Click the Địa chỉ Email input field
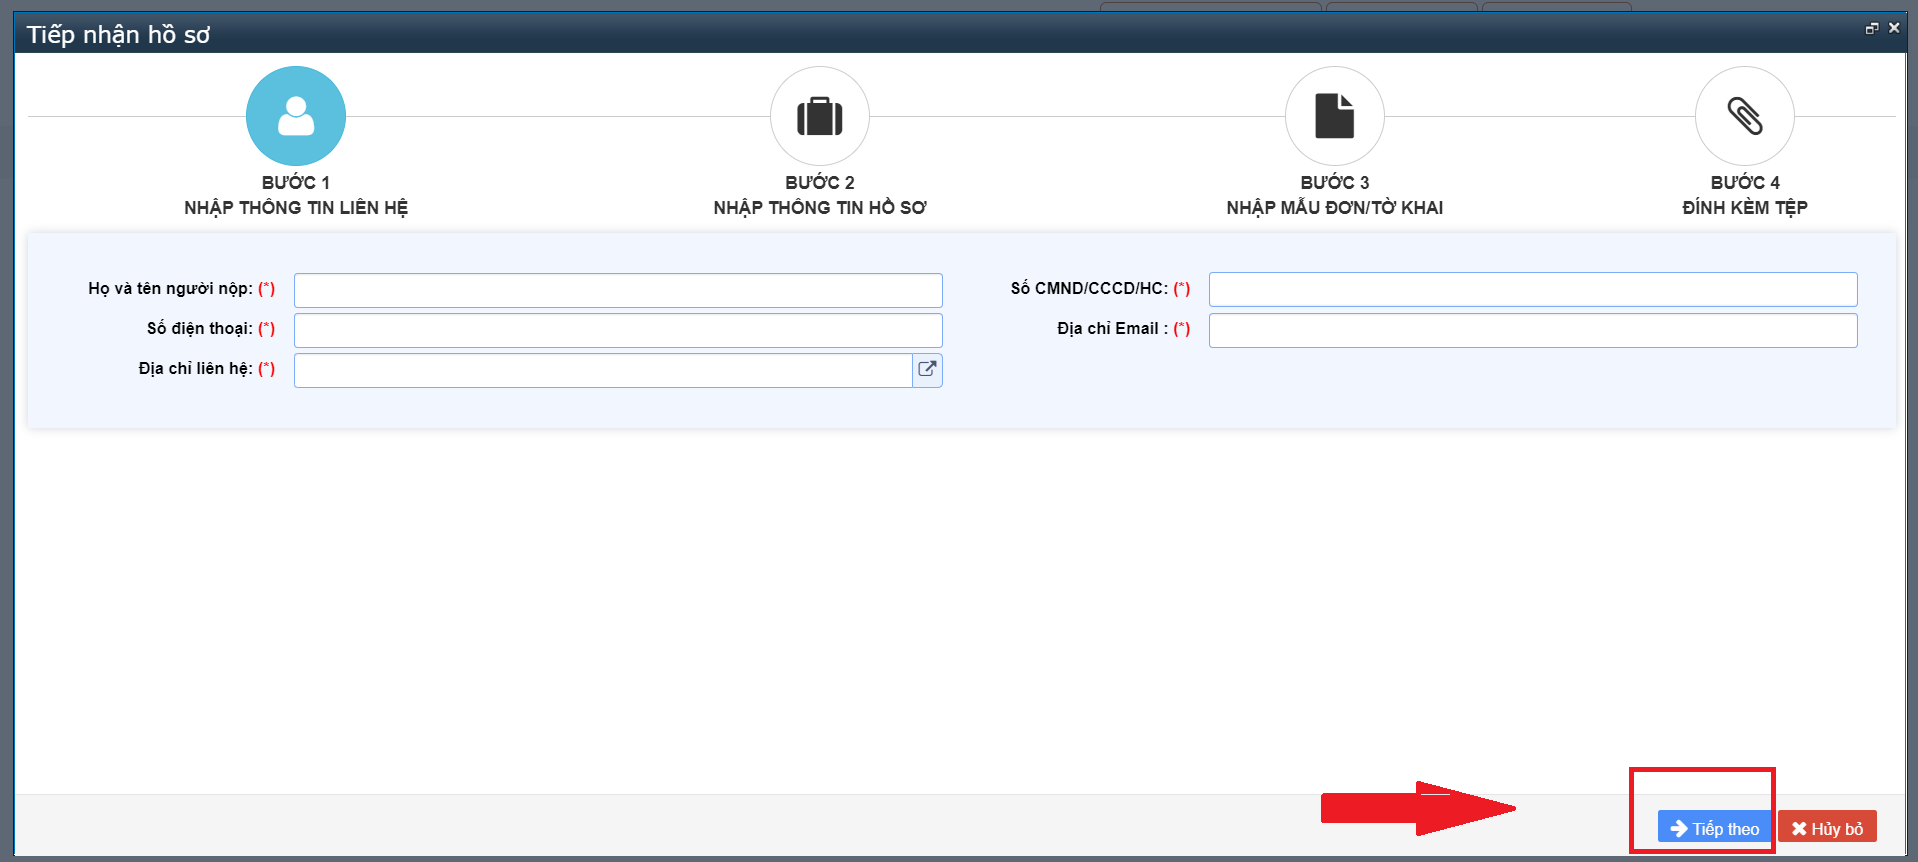The height and width of the screenshot is (862, 1918). pos(1532,330)
